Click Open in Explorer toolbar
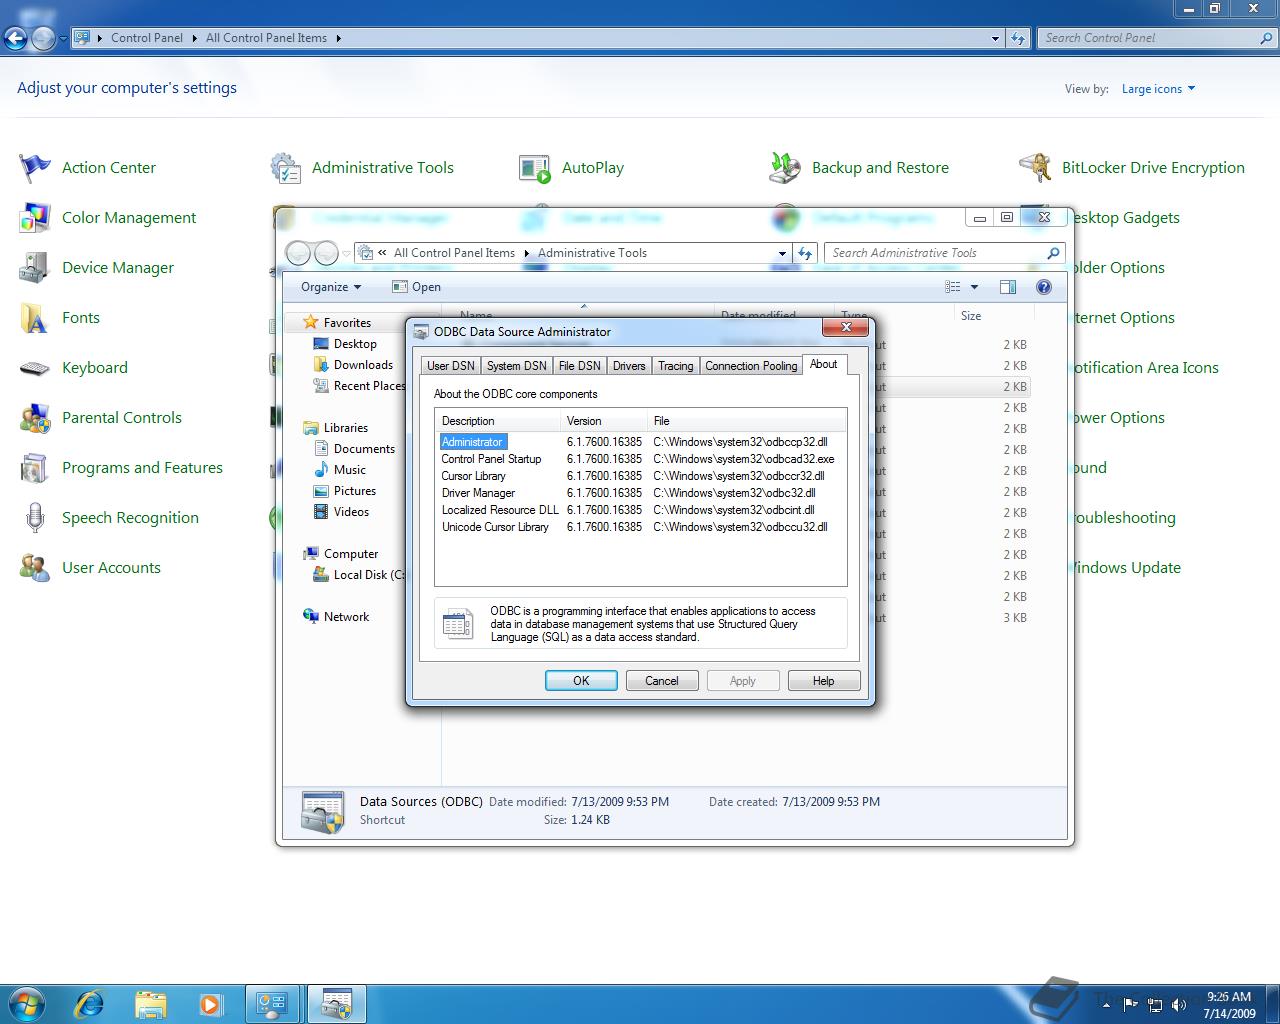1280x1024 pixels. point(417,287)
